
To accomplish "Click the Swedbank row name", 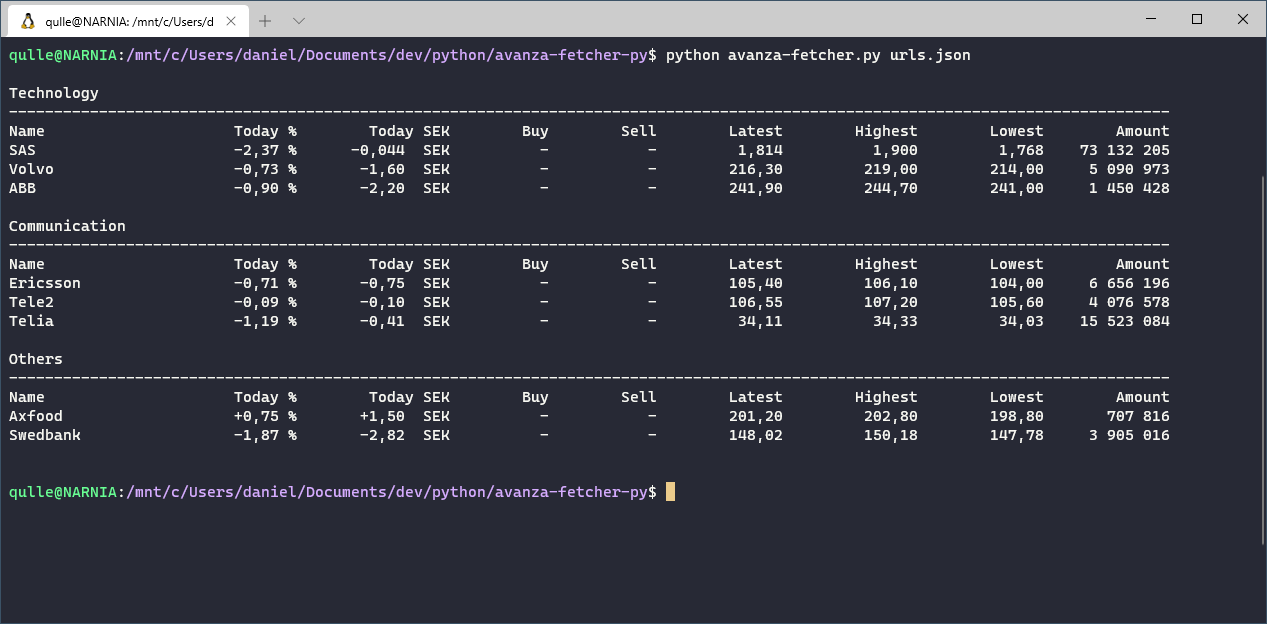I will pyautogui.click(x=45, y=435).
